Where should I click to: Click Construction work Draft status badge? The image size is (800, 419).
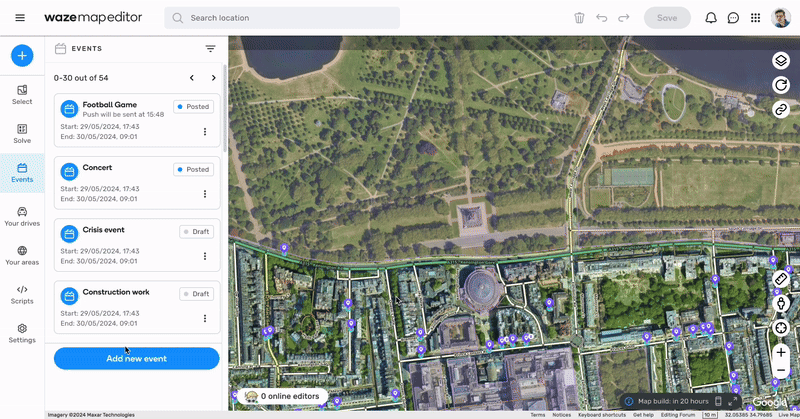196,294
